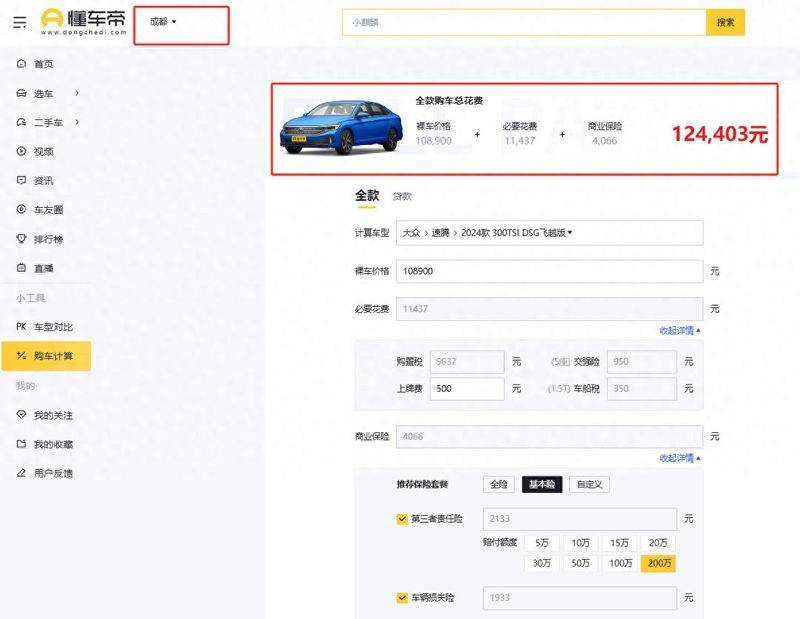800x619 pixels.
Task: Open 车型对比 tool in the sidebar
Action: pyautogui.click(x=53, y=327)
